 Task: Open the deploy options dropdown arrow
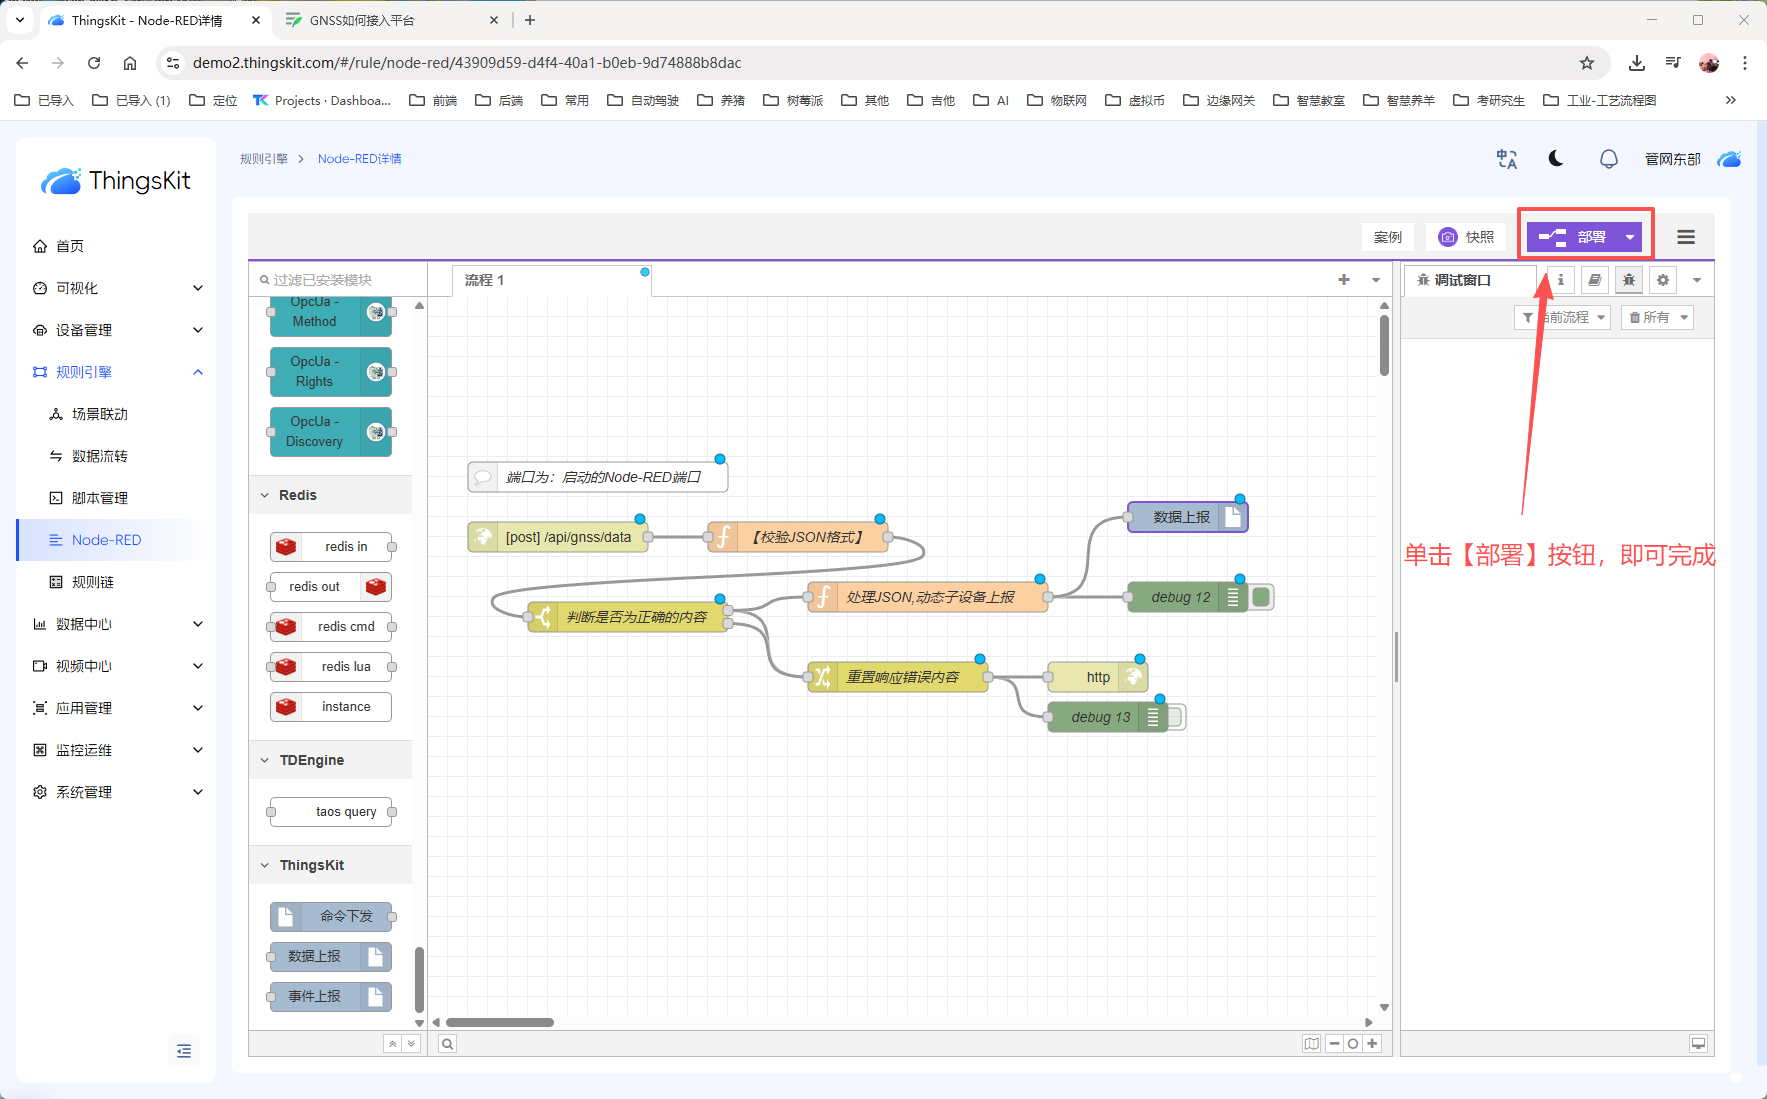[1630, 237]
